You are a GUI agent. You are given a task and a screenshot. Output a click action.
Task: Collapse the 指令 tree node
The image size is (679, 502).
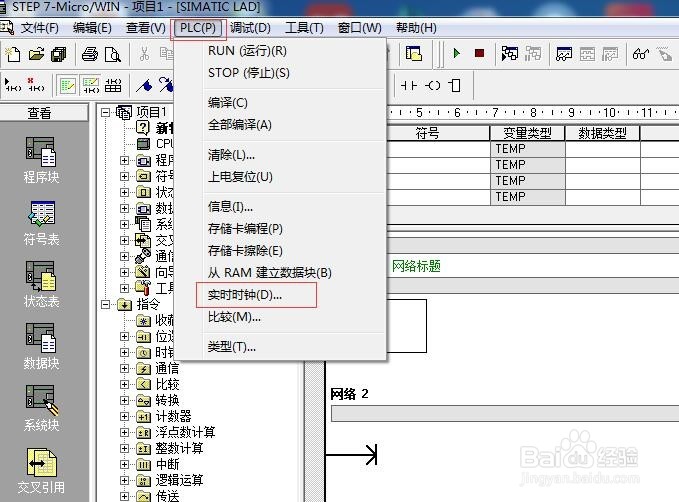click(x=105, y=304)
